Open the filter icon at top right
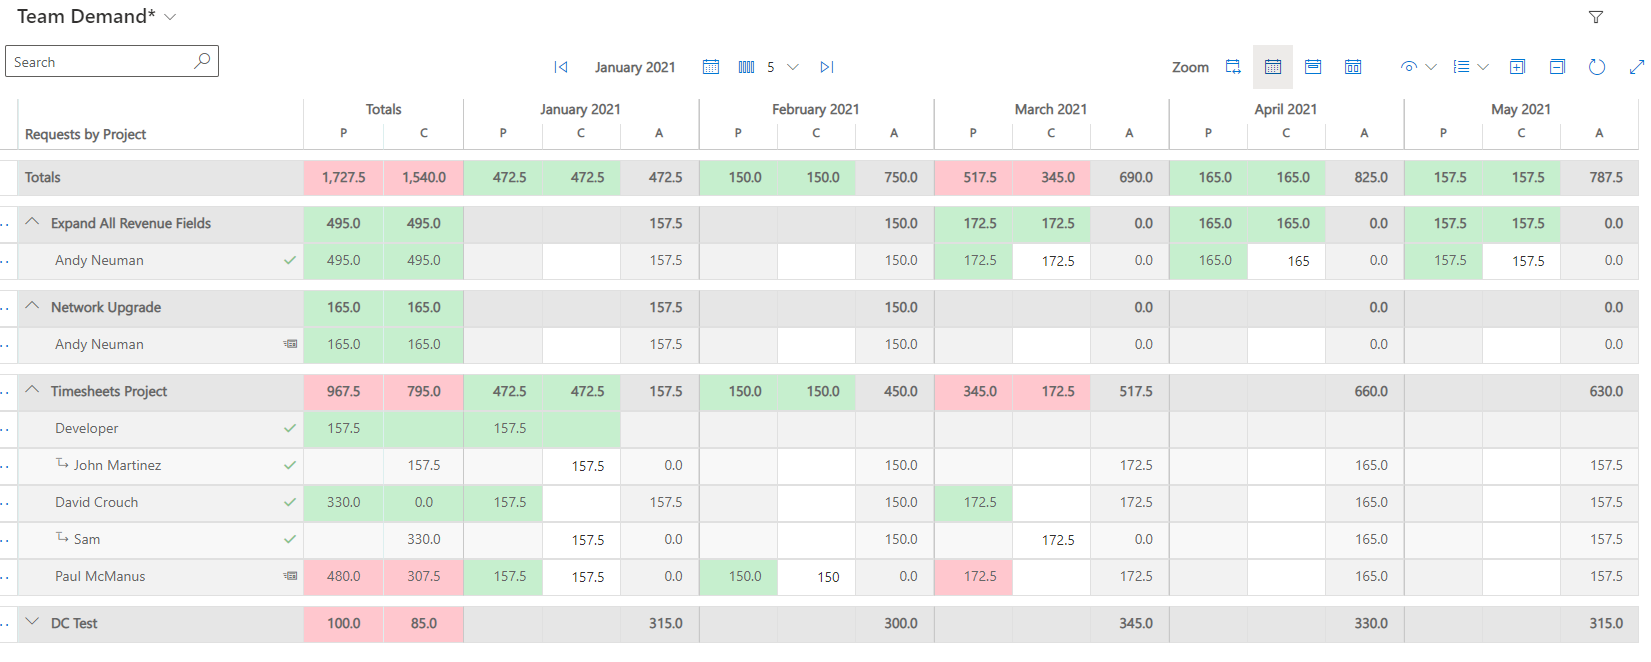The height and width of the screenshot is (662, 1651). pyautogui.click(x=1596, y=17)
